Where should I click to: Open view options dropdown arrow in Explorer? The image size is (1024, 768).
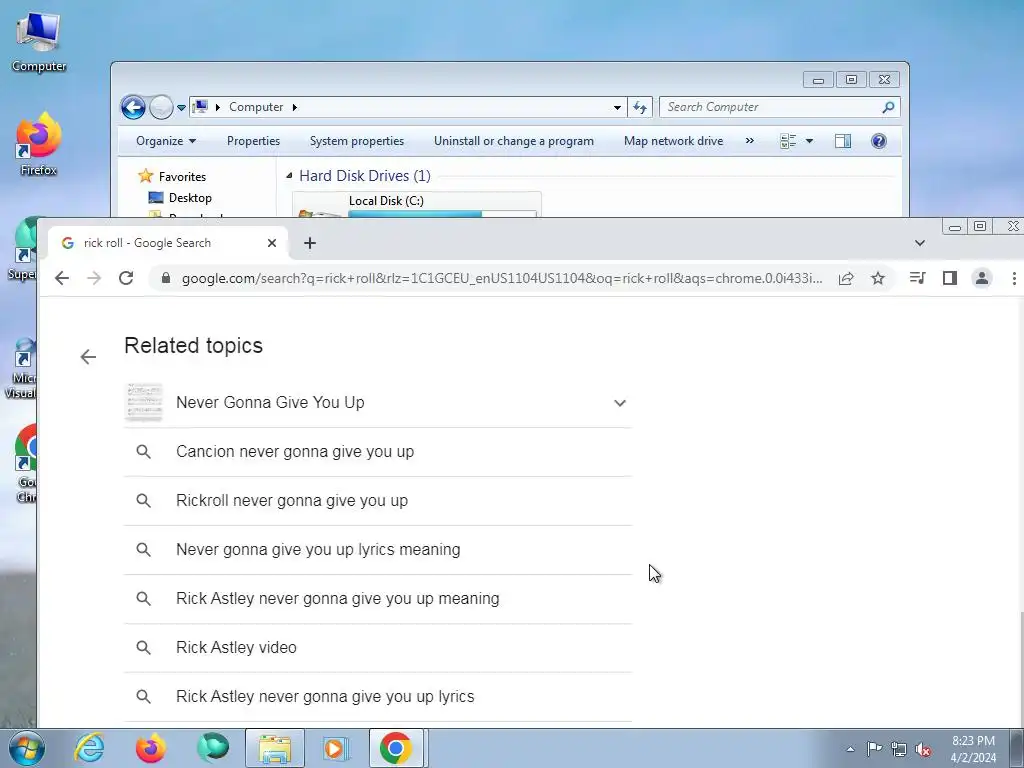tap(809, 141)
